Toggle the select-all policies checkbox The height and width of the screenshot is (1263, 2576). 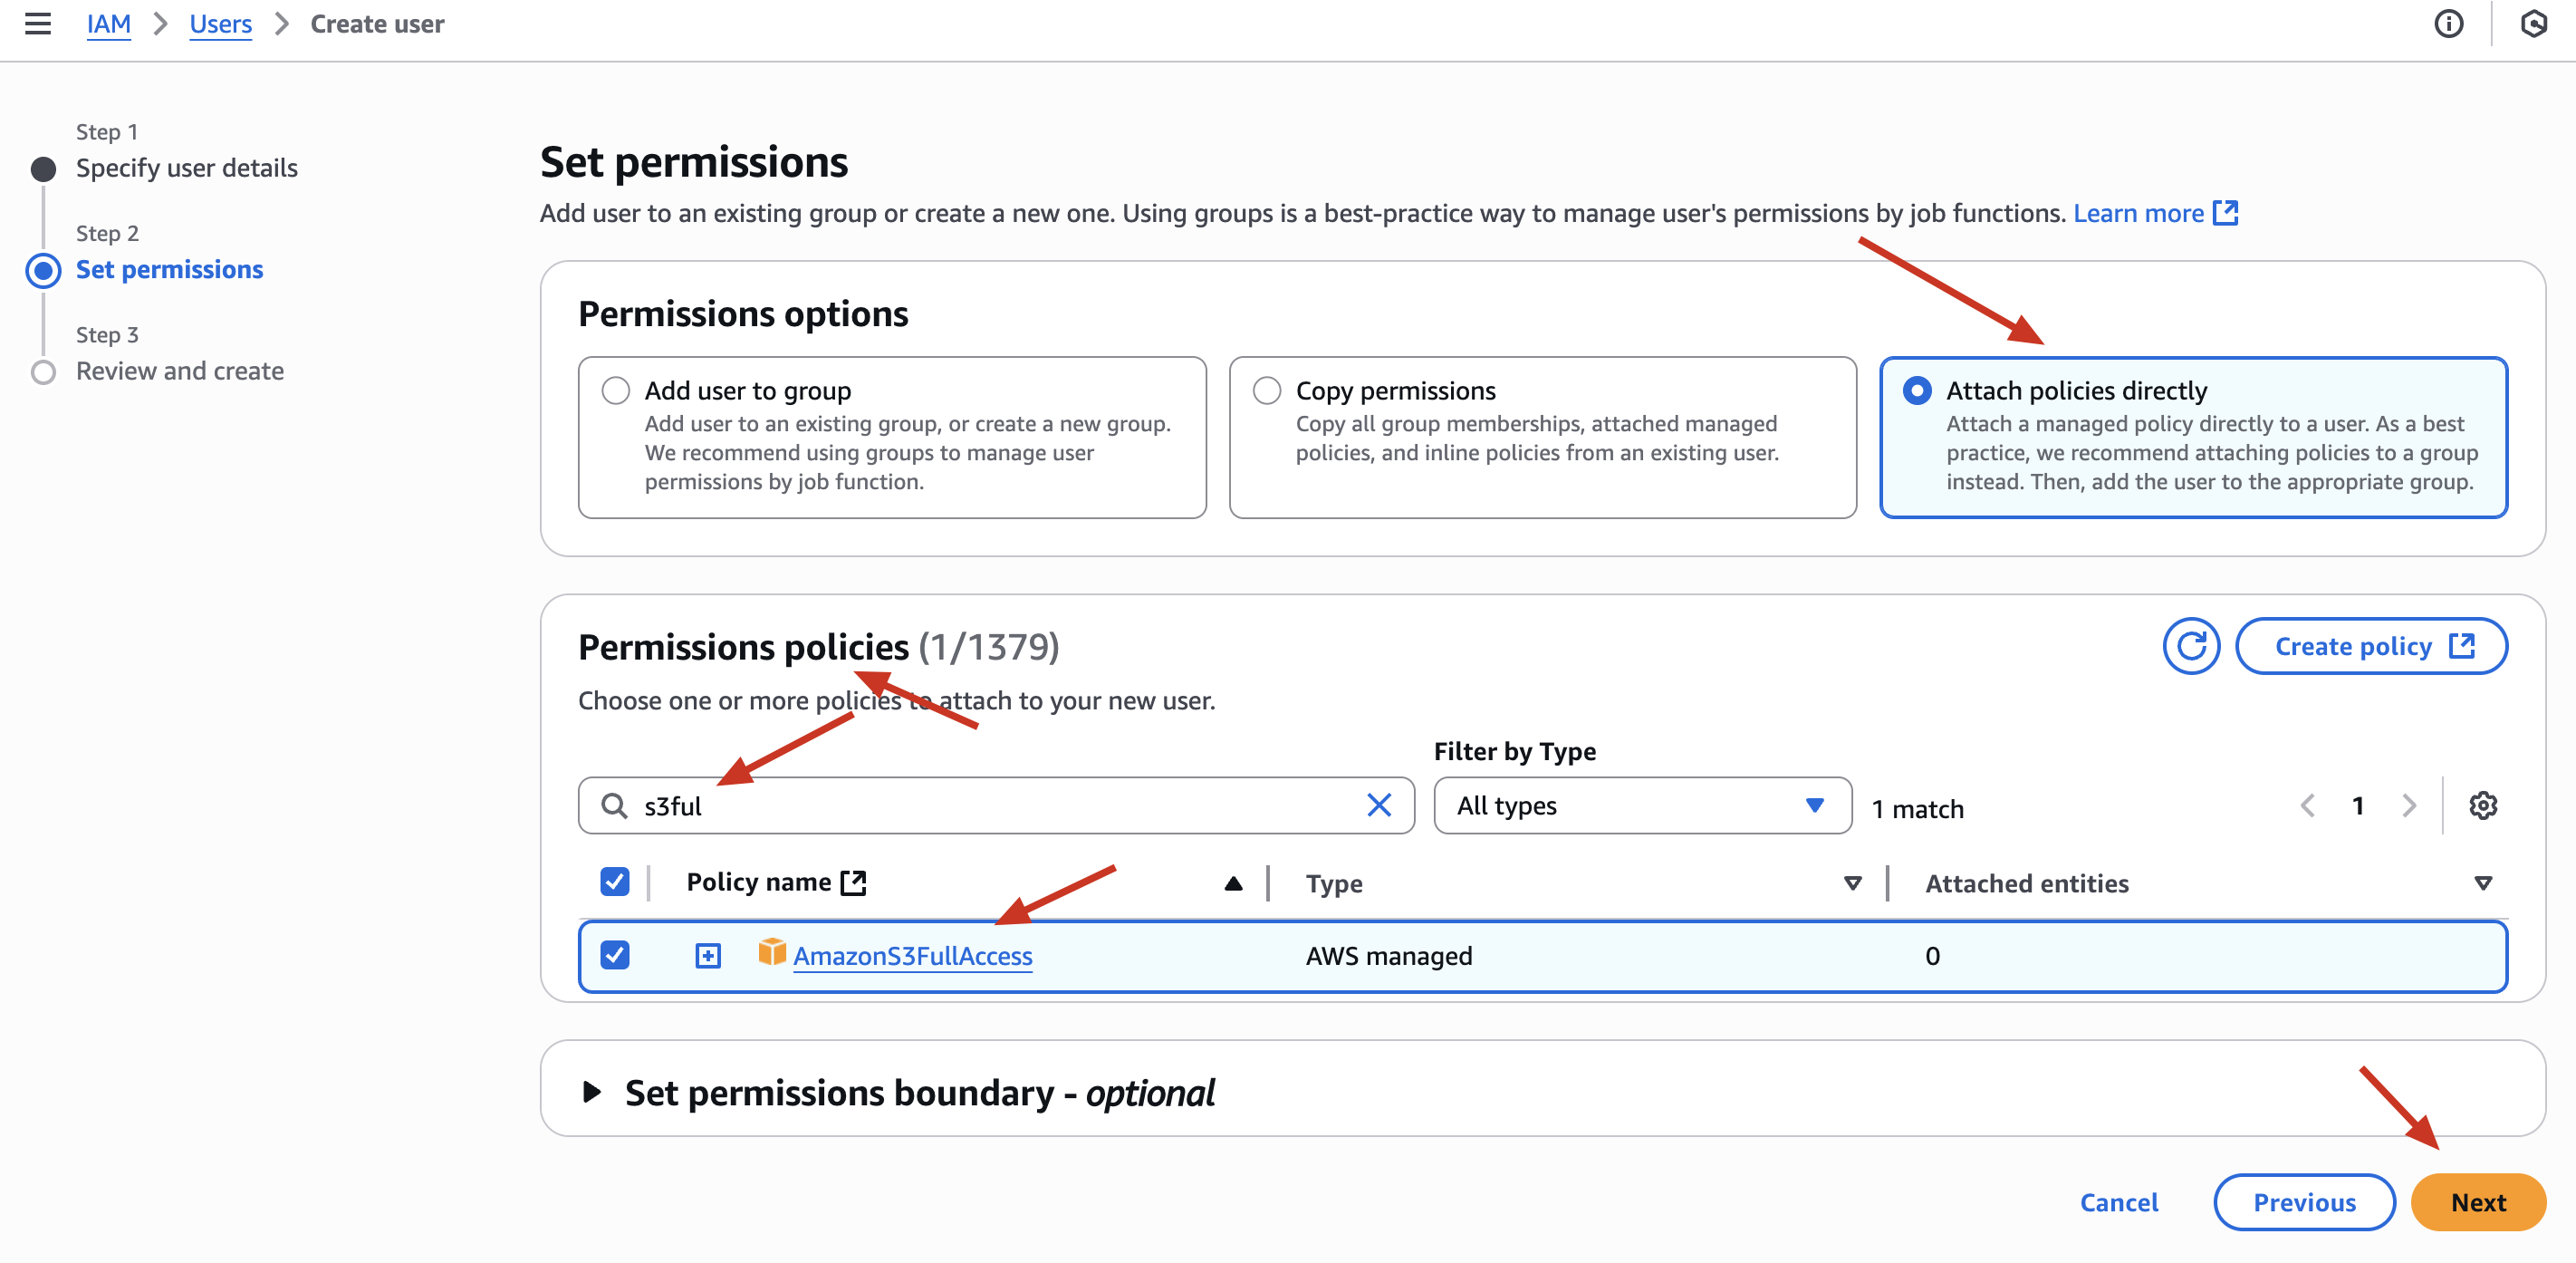pos(615,882)
